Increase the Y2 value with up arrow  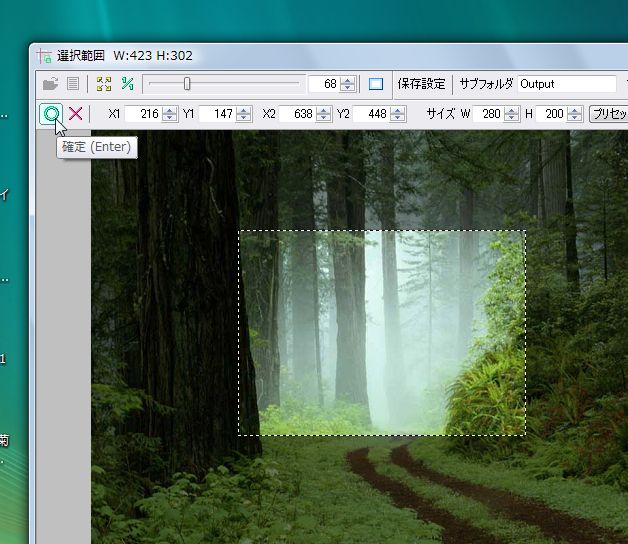click(x=397, y=111)
